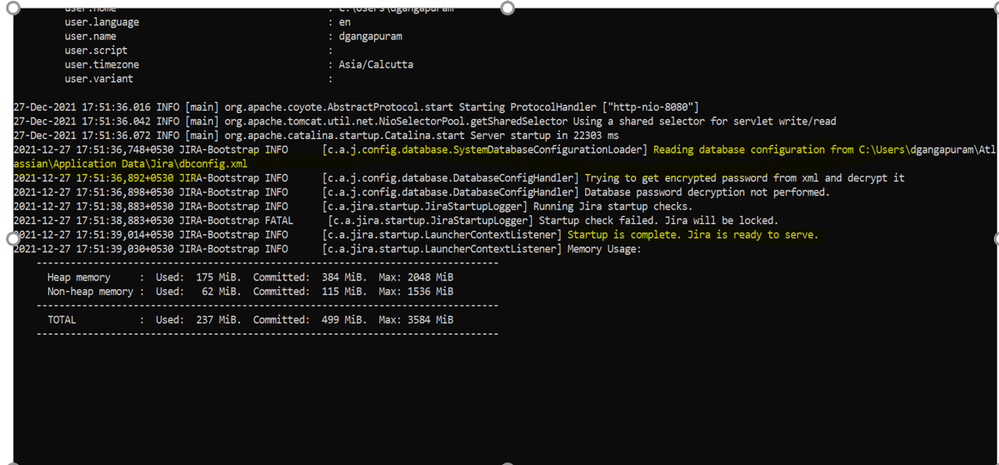
Task: Click the "user.name" property label
Action: 90,36
